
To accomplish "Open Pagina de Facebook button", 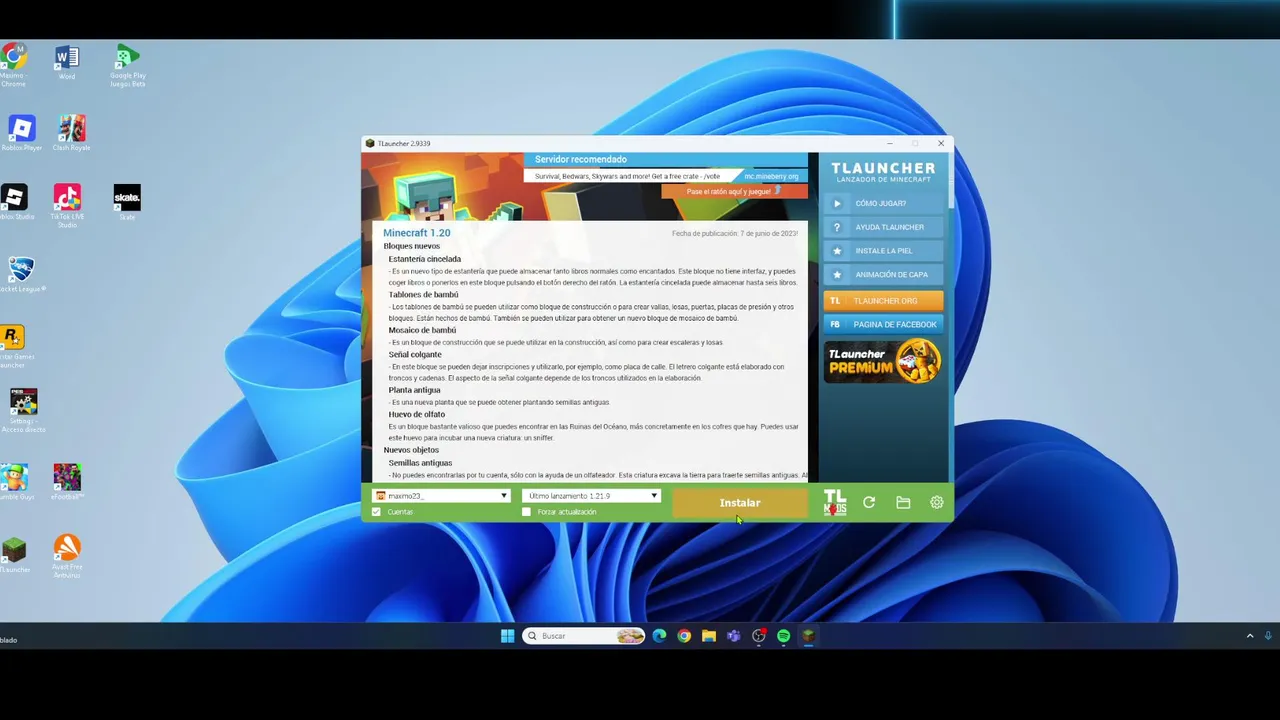I will tap(884, 324).
